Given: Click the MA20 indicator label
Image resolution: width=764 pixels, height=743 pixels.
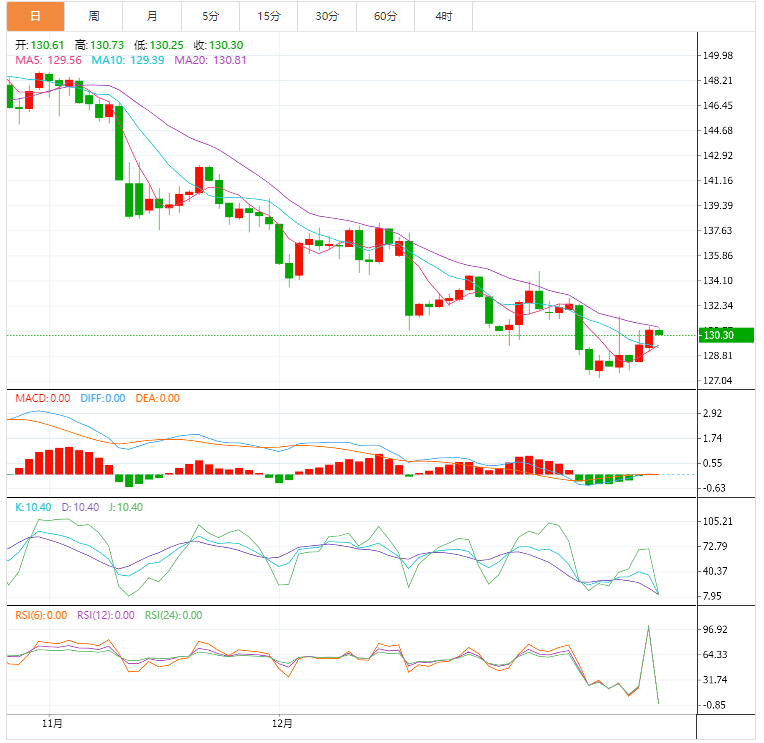Looking at the screenshot, I should coord(210,60).
